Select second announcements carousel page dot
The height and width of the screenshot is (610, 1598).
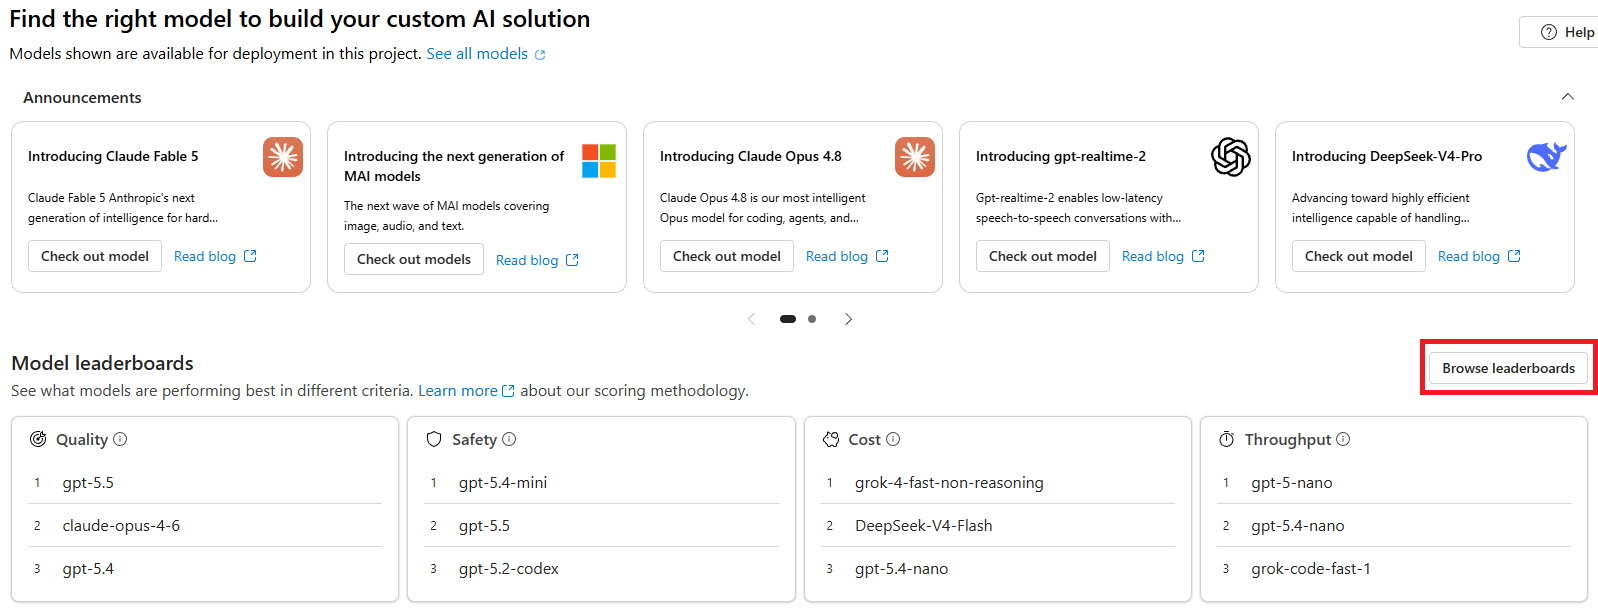pyautogui.click(x=812, y=319)
